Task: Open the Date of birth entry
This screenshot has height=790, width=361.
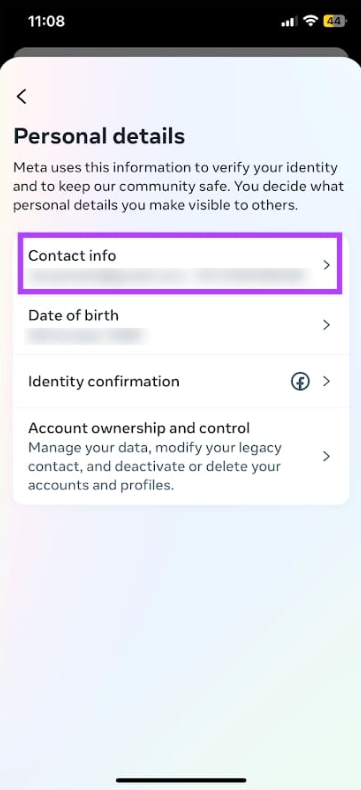Action: tap(180, 324)
